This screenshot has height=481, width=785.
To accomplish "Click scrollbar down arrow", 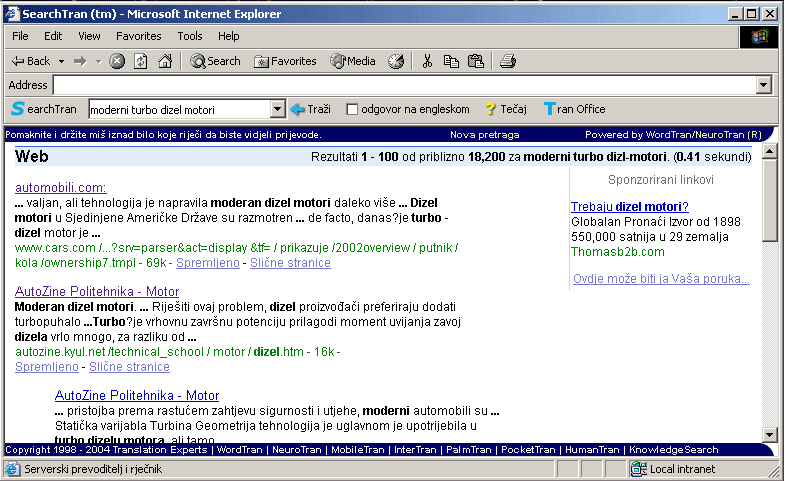I will click(769, 434).
